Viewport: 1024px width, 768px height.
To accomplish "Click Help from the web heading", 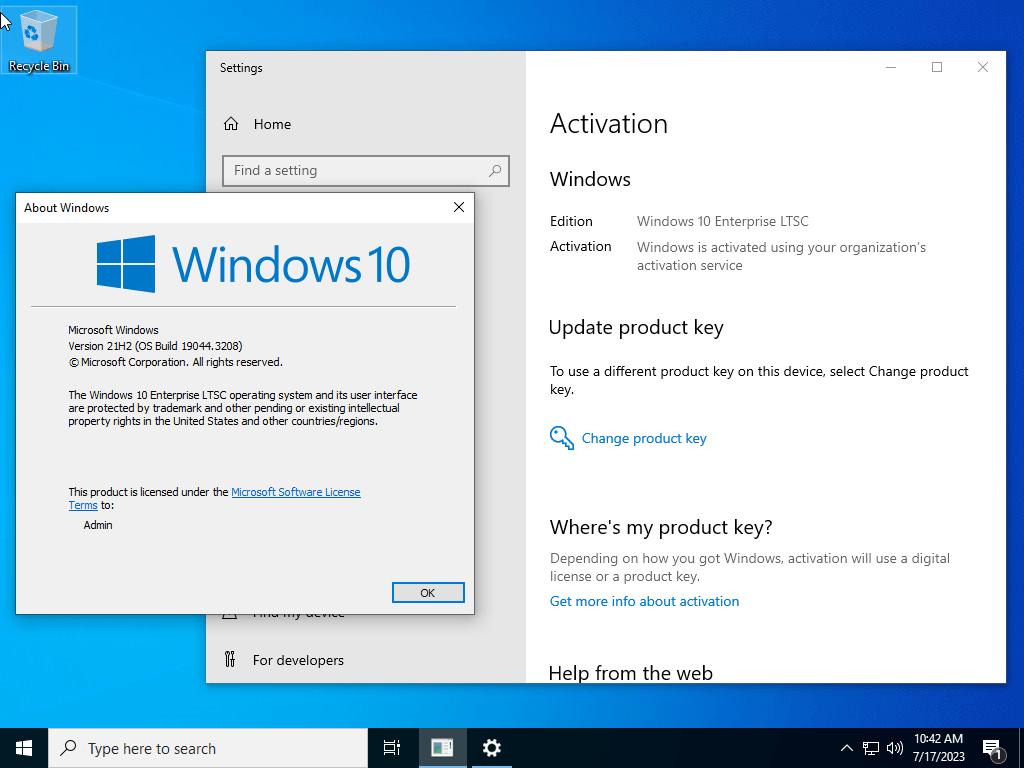I will coord(630,672).
